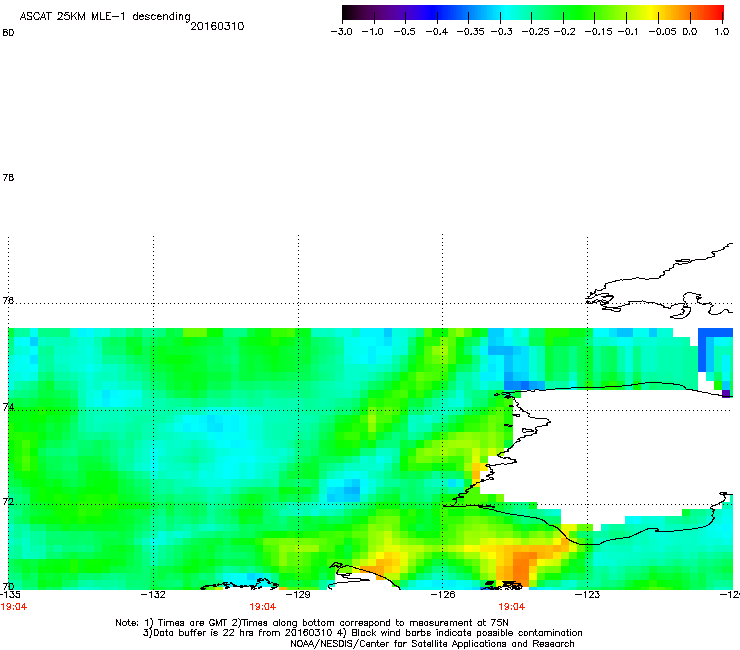Click the note 'Times are GMT' line
This screenshot has width=740, height=650.
[312, 623]
